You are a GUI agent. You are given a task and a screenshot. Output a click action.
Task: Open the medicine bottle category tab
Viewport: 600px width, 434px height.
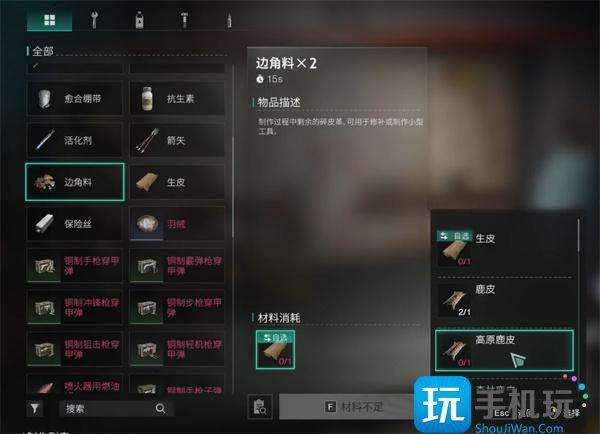click(x=139, y=20)
